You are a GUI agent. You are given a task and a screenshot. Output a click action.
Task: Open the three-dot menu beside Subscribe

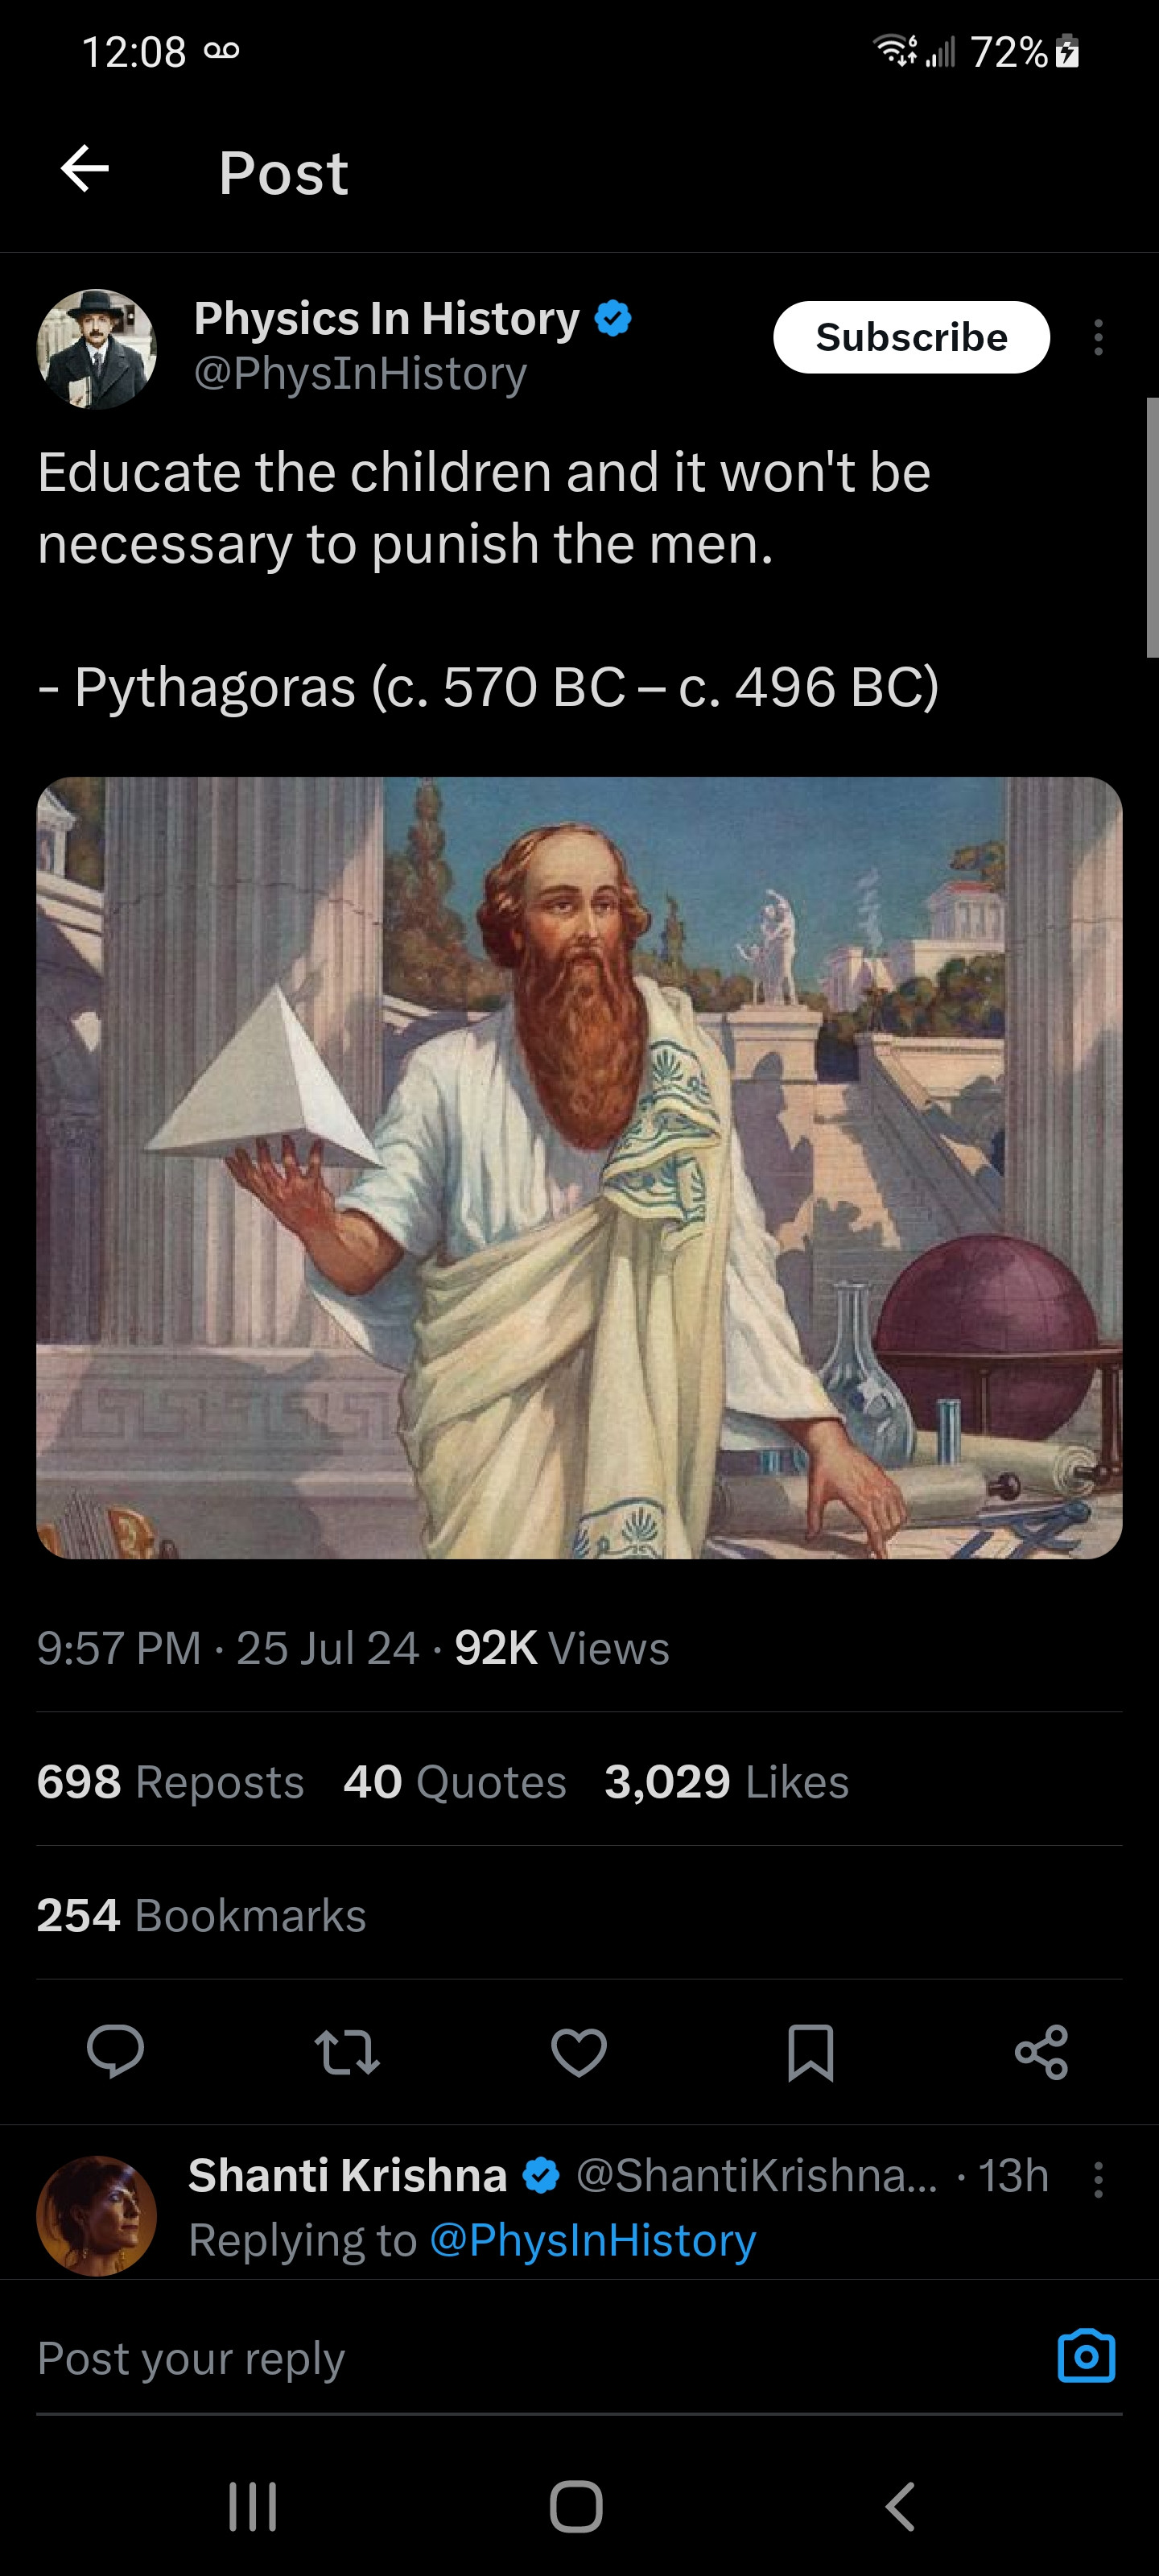click(x=1098, y=337)
